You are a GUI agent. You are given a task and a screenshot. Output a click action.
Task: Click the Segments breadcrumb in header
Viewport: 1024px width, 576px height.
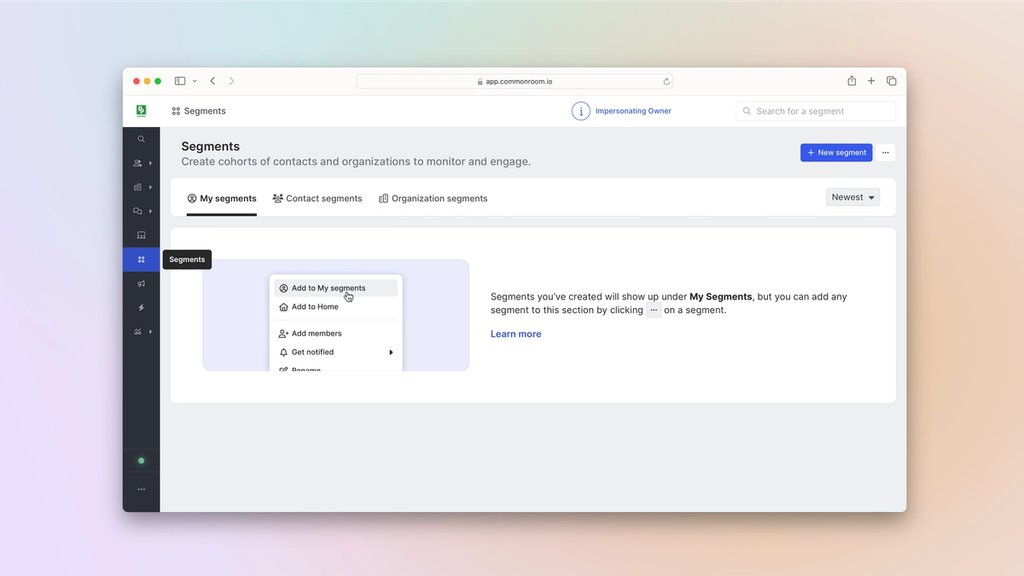(199, 111)
